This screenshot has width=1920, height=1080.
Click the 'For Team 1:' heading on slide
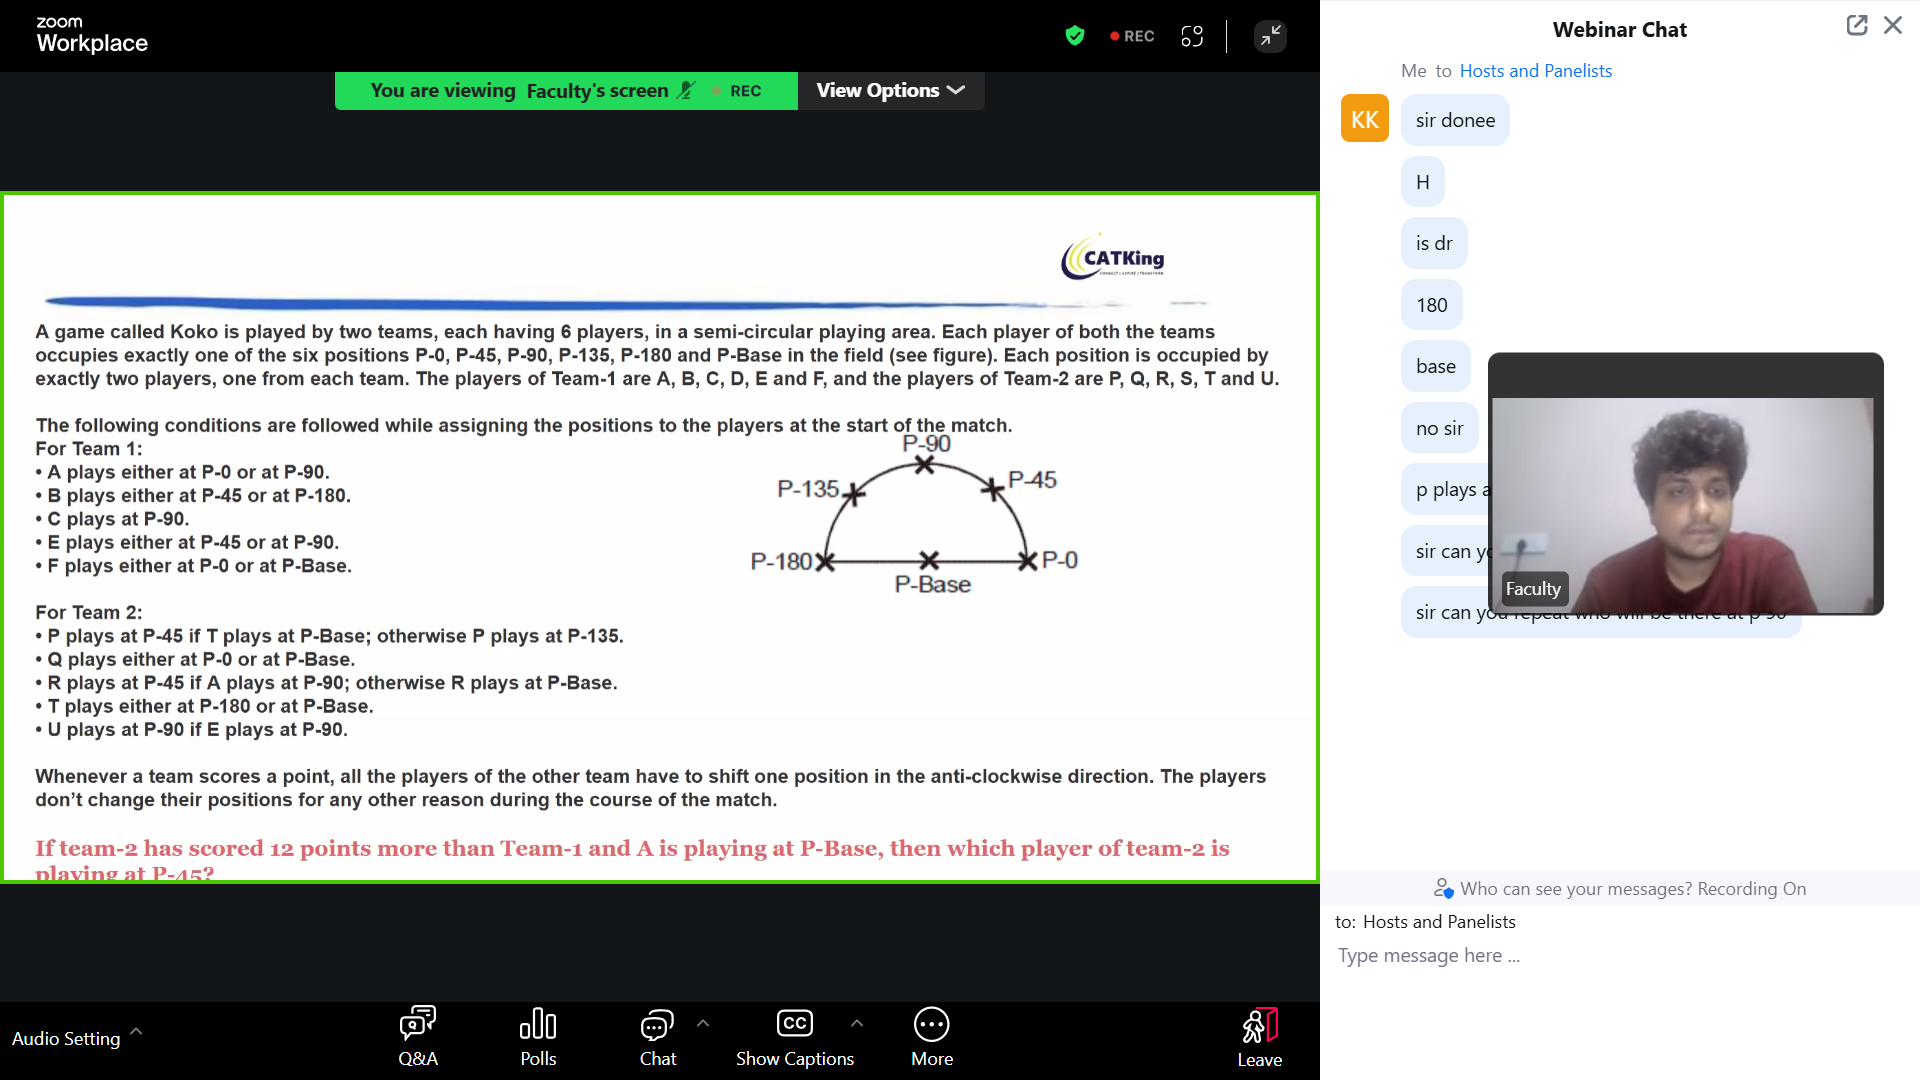[x=89, y=449]
